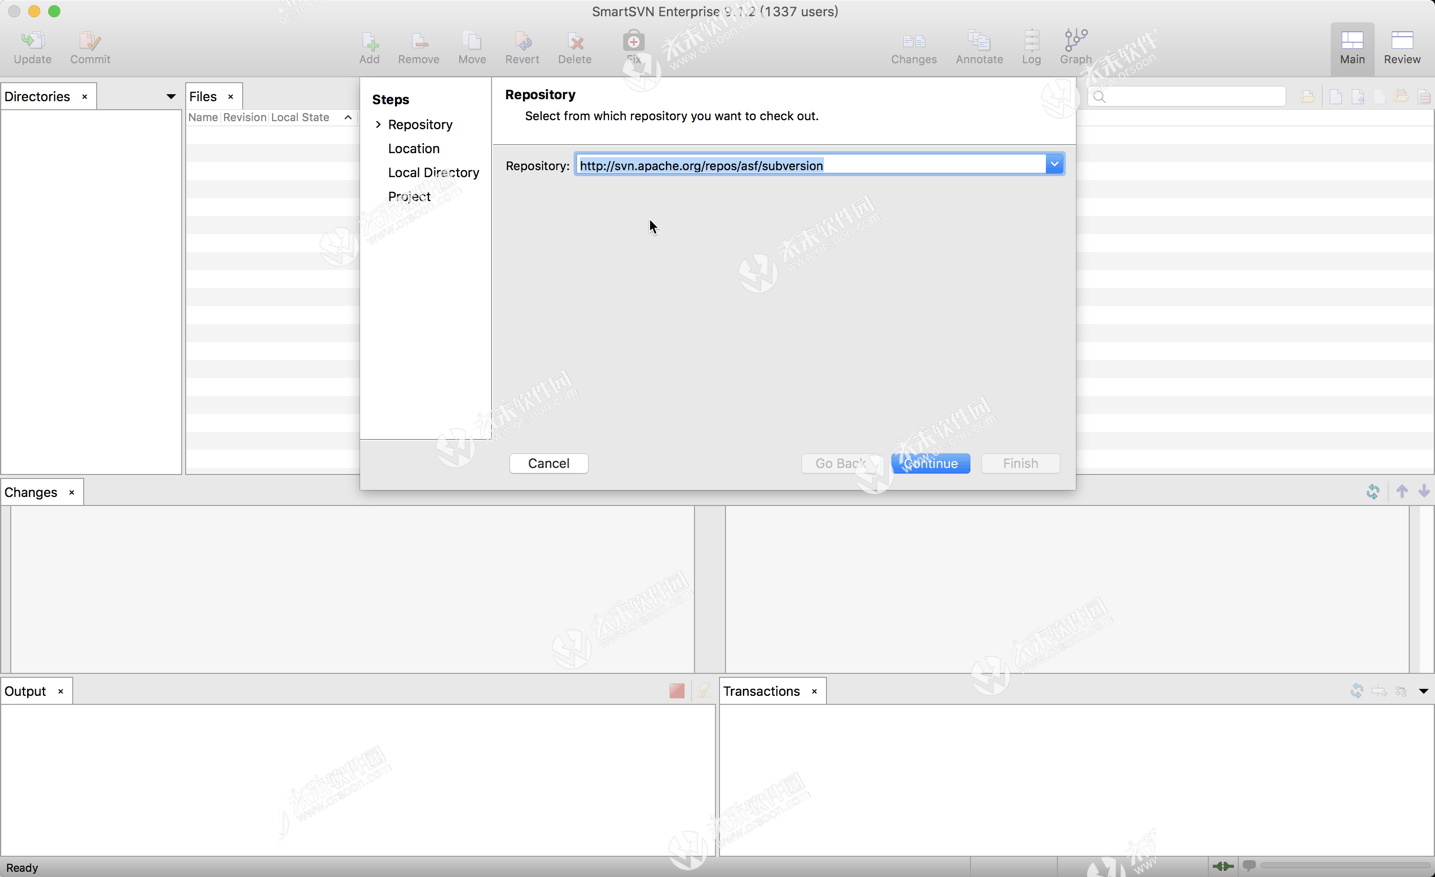
Task: Open the Changes toolbar tool
Action: point(914,47)
